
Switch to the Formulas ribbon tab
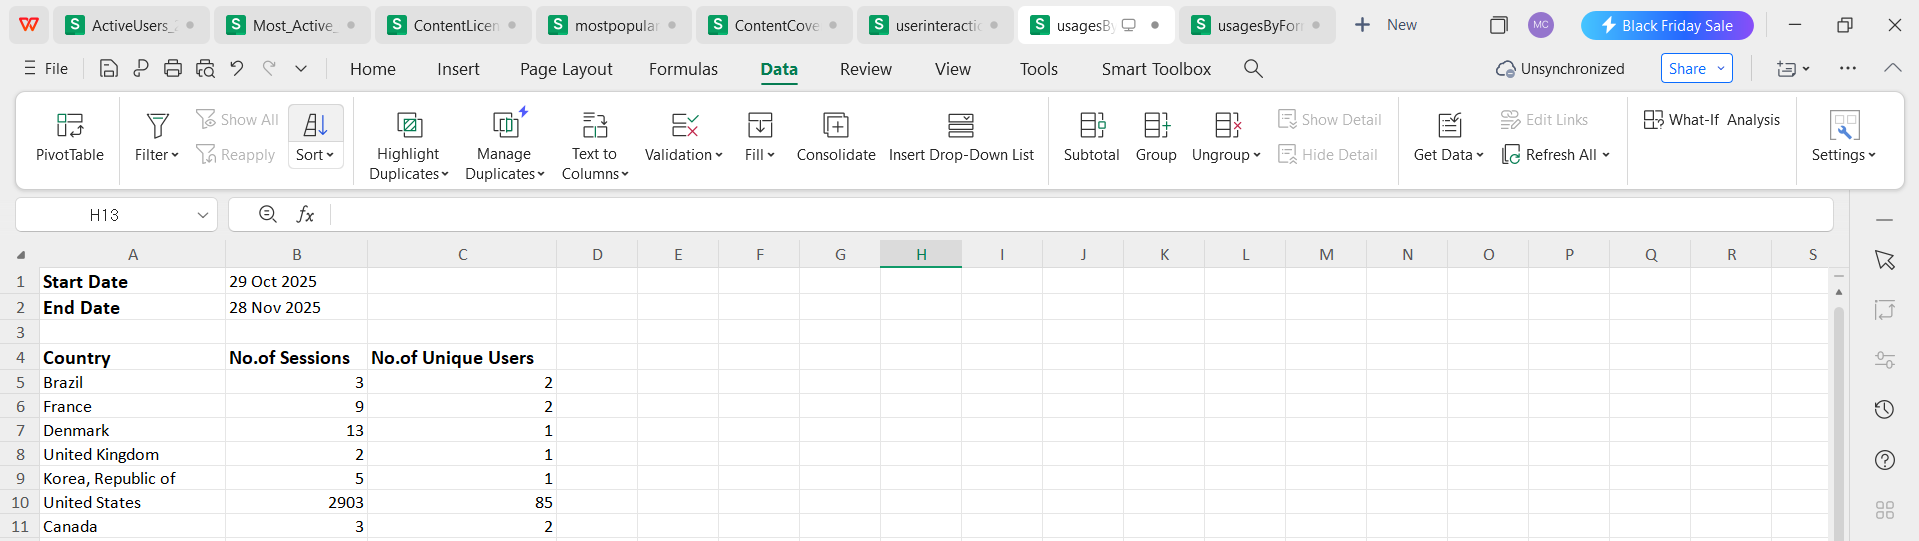point(683,69)
